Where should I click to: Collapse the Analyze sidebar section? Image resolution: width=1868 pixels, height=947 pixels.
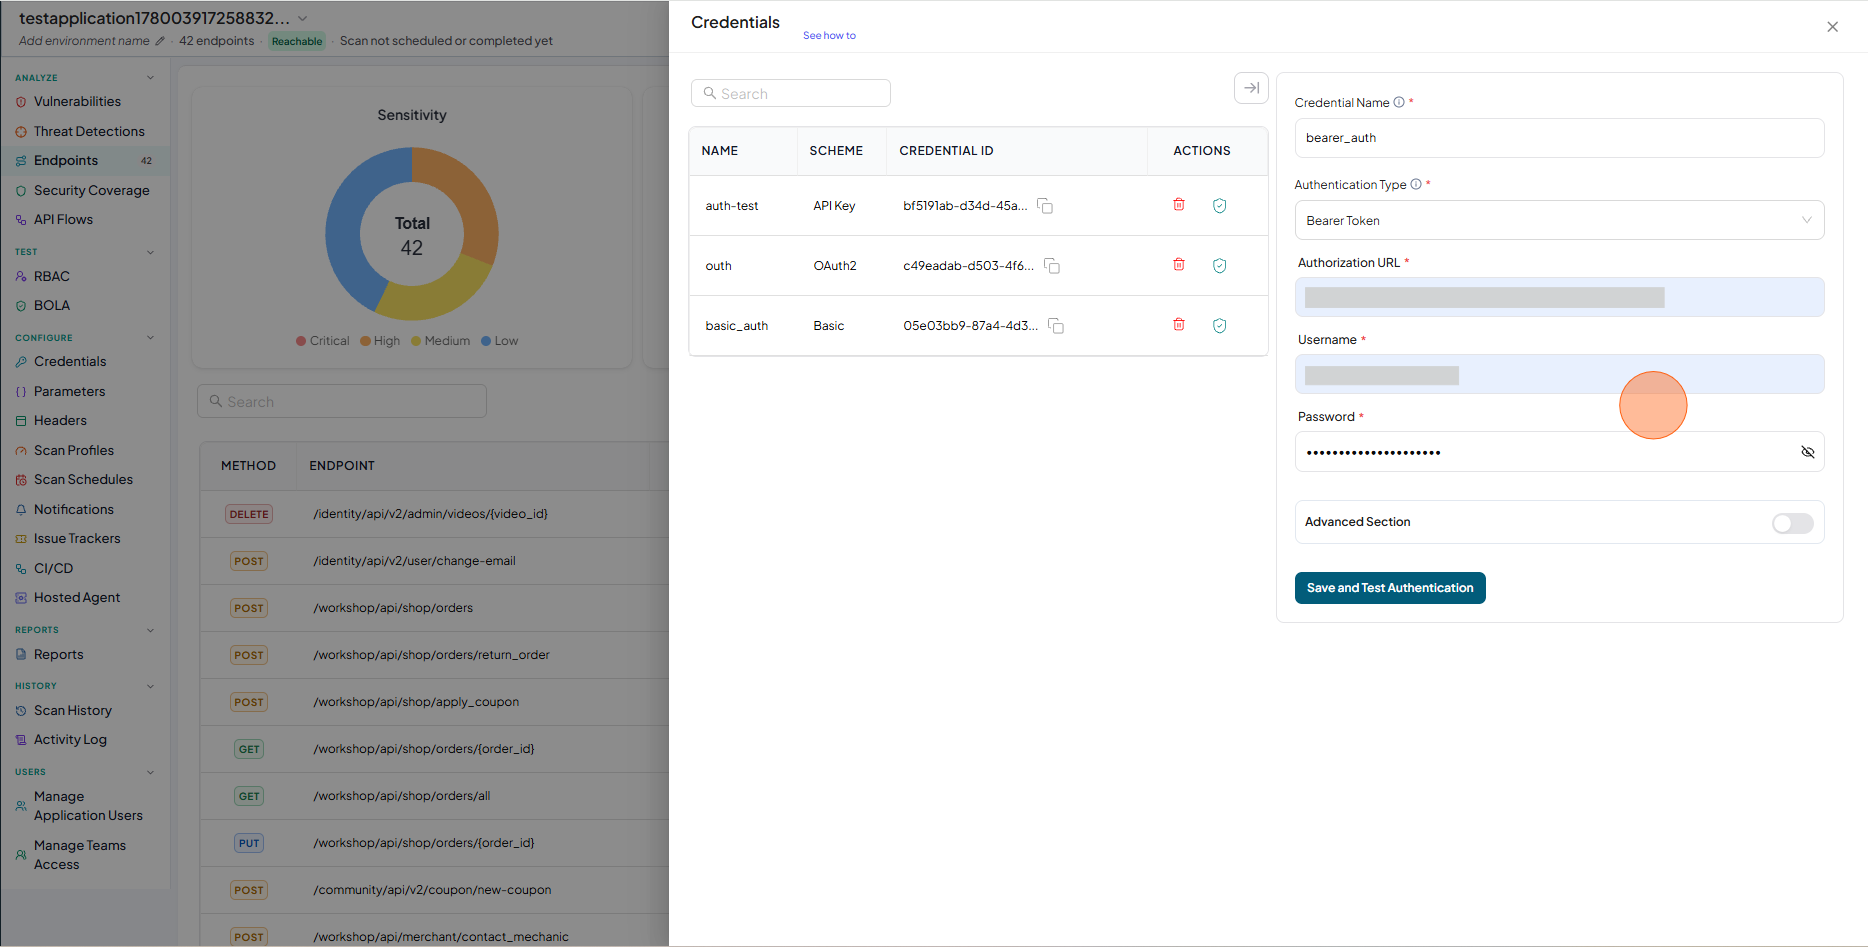tap(150, 77)
